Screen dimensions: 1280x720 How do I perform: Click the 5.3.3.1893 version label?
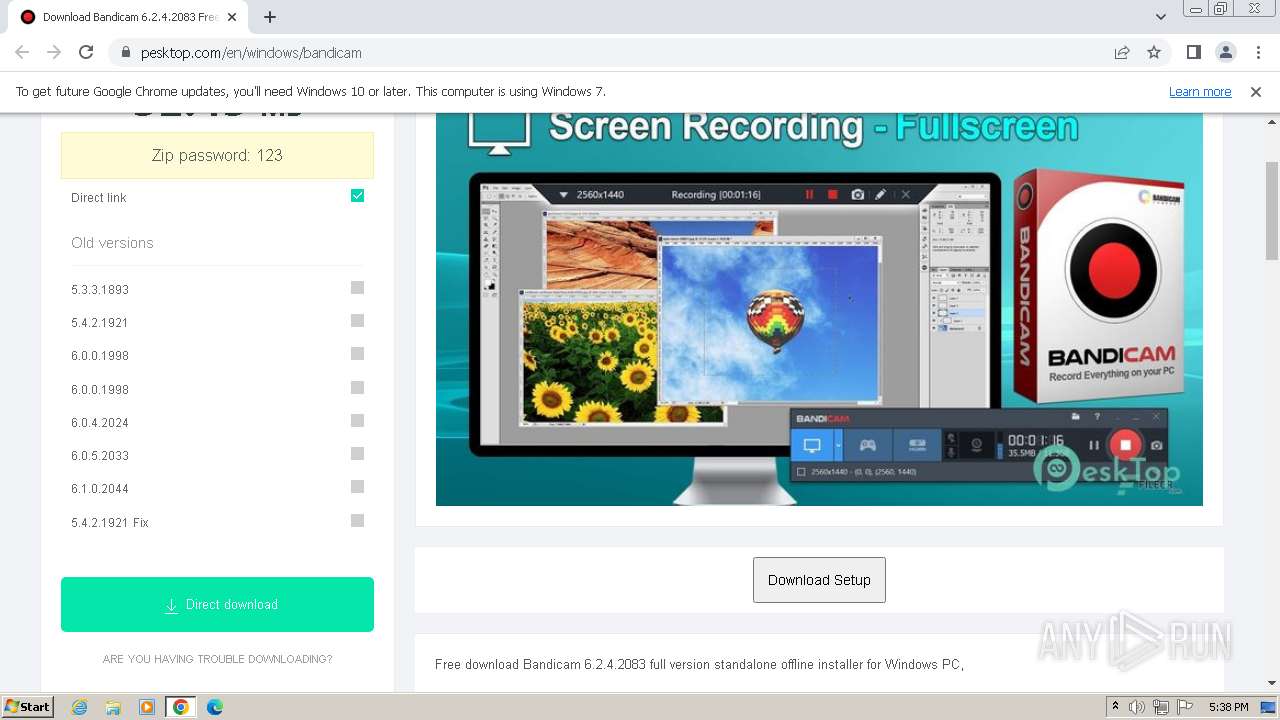(100, 290)
